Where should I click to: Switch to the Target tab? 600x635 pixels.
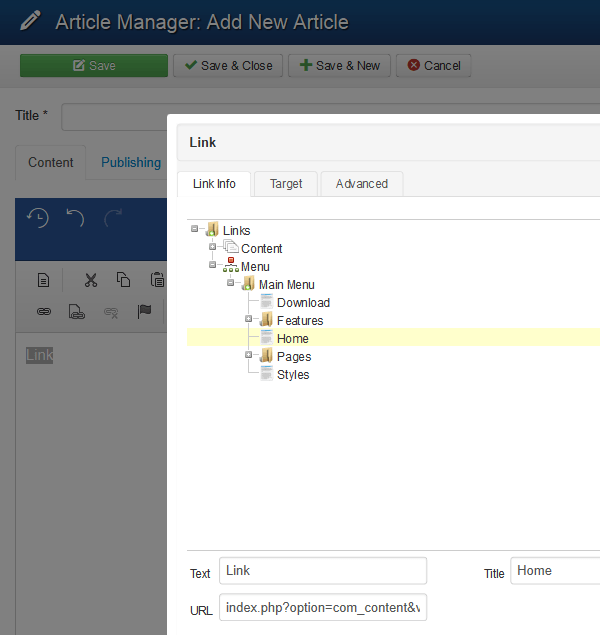285,184
